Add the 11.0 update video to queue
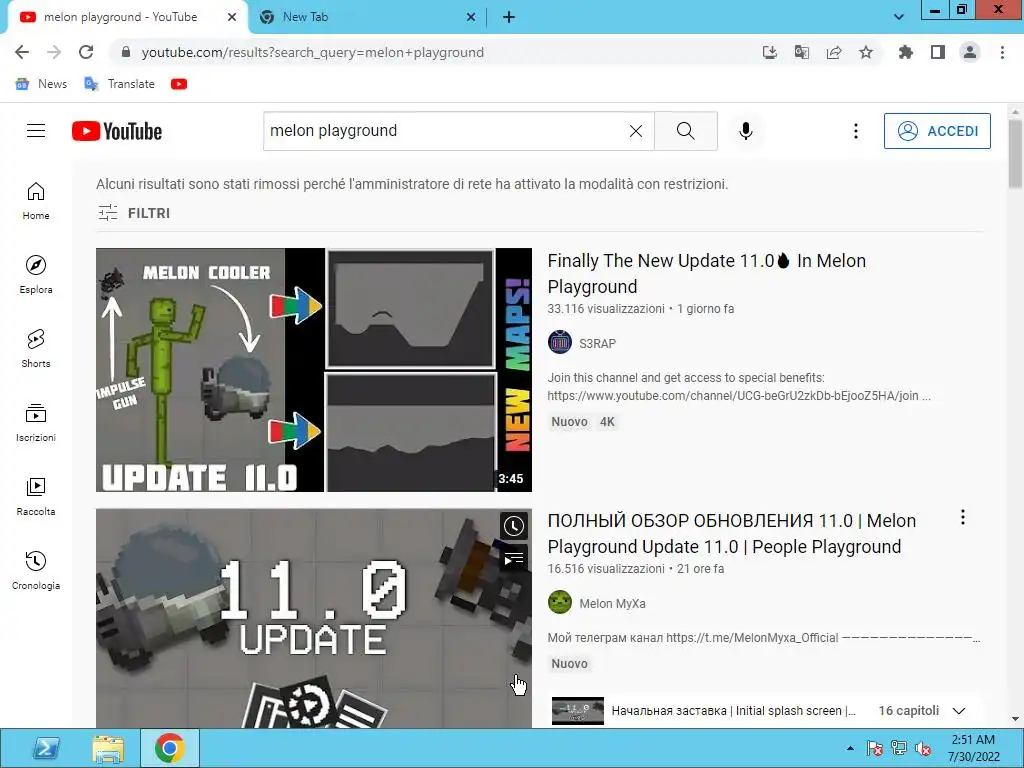The height and width of the screenshot is (768, 1024). tap(514, 558)
